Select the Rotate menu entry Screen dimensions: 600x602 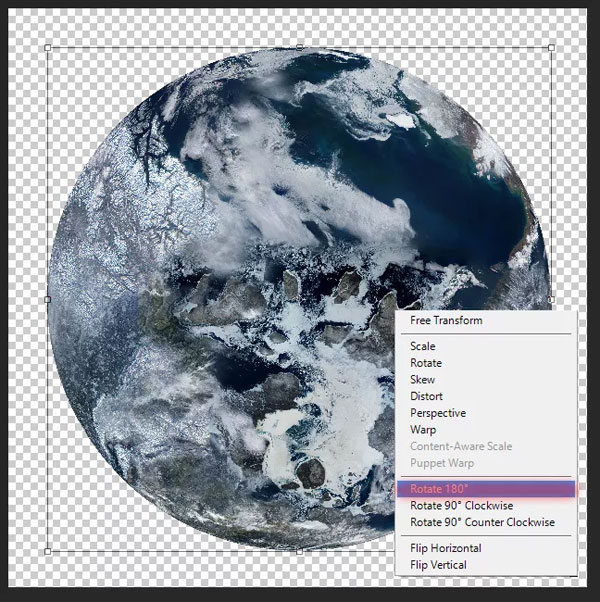point(486,363)
